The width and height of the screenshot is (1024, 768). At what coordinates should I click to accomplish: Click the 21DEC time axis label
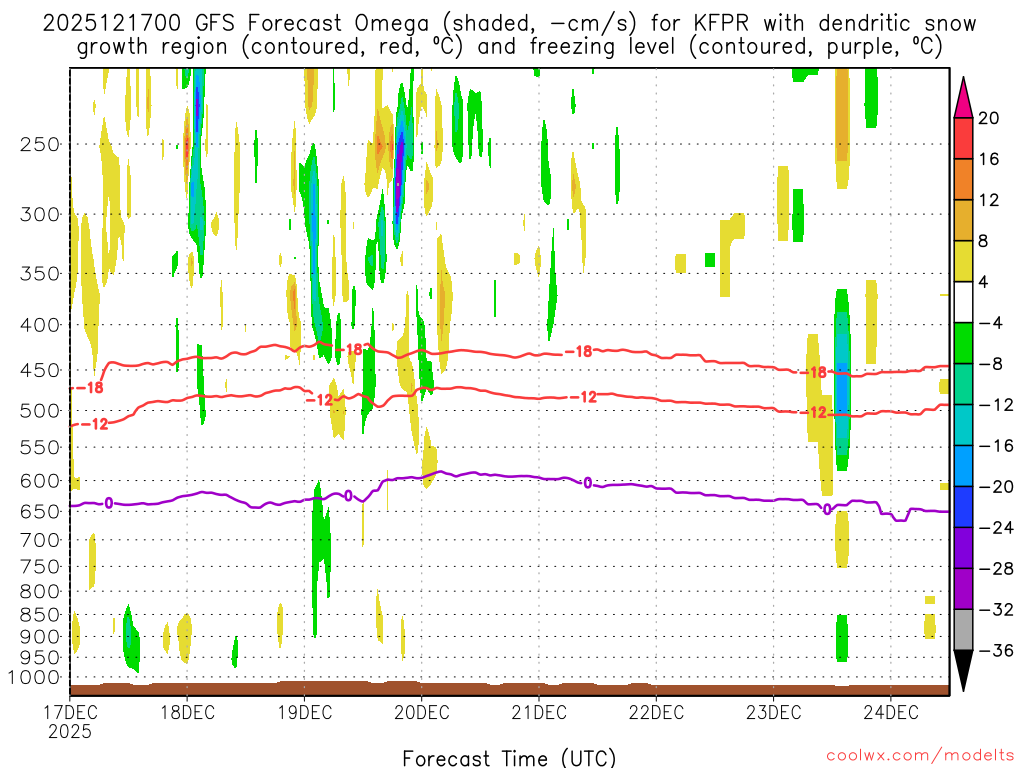point(539,712)
